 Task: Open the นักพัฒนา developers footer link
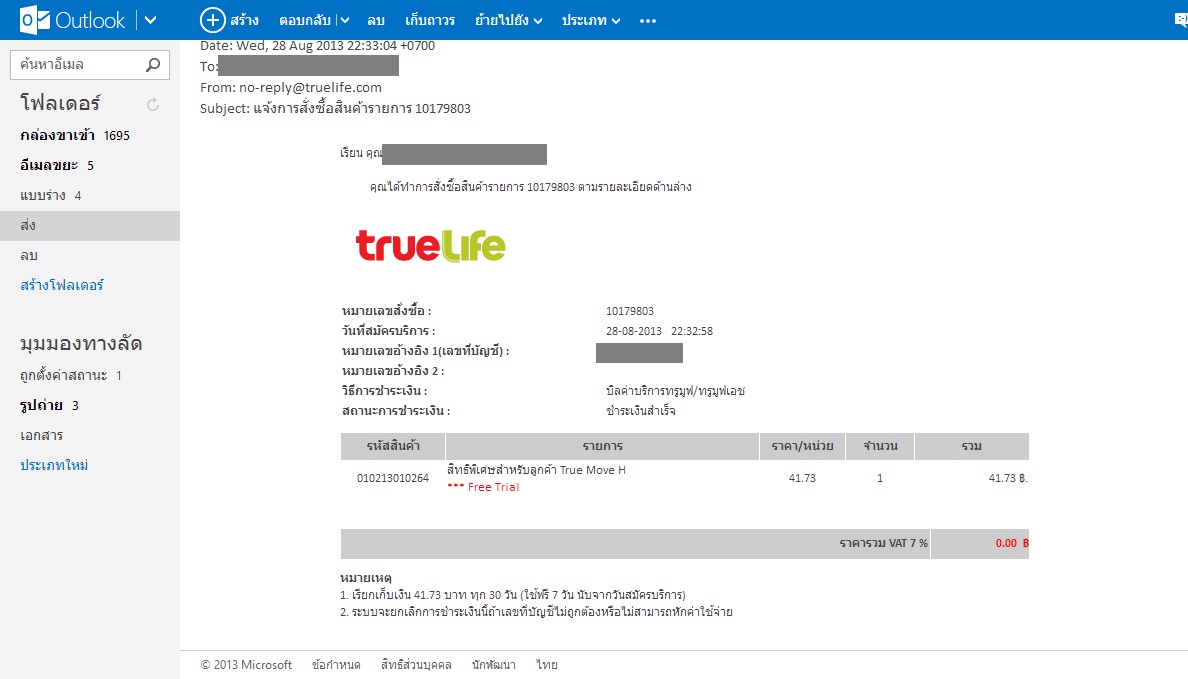(x=493, y=665)
